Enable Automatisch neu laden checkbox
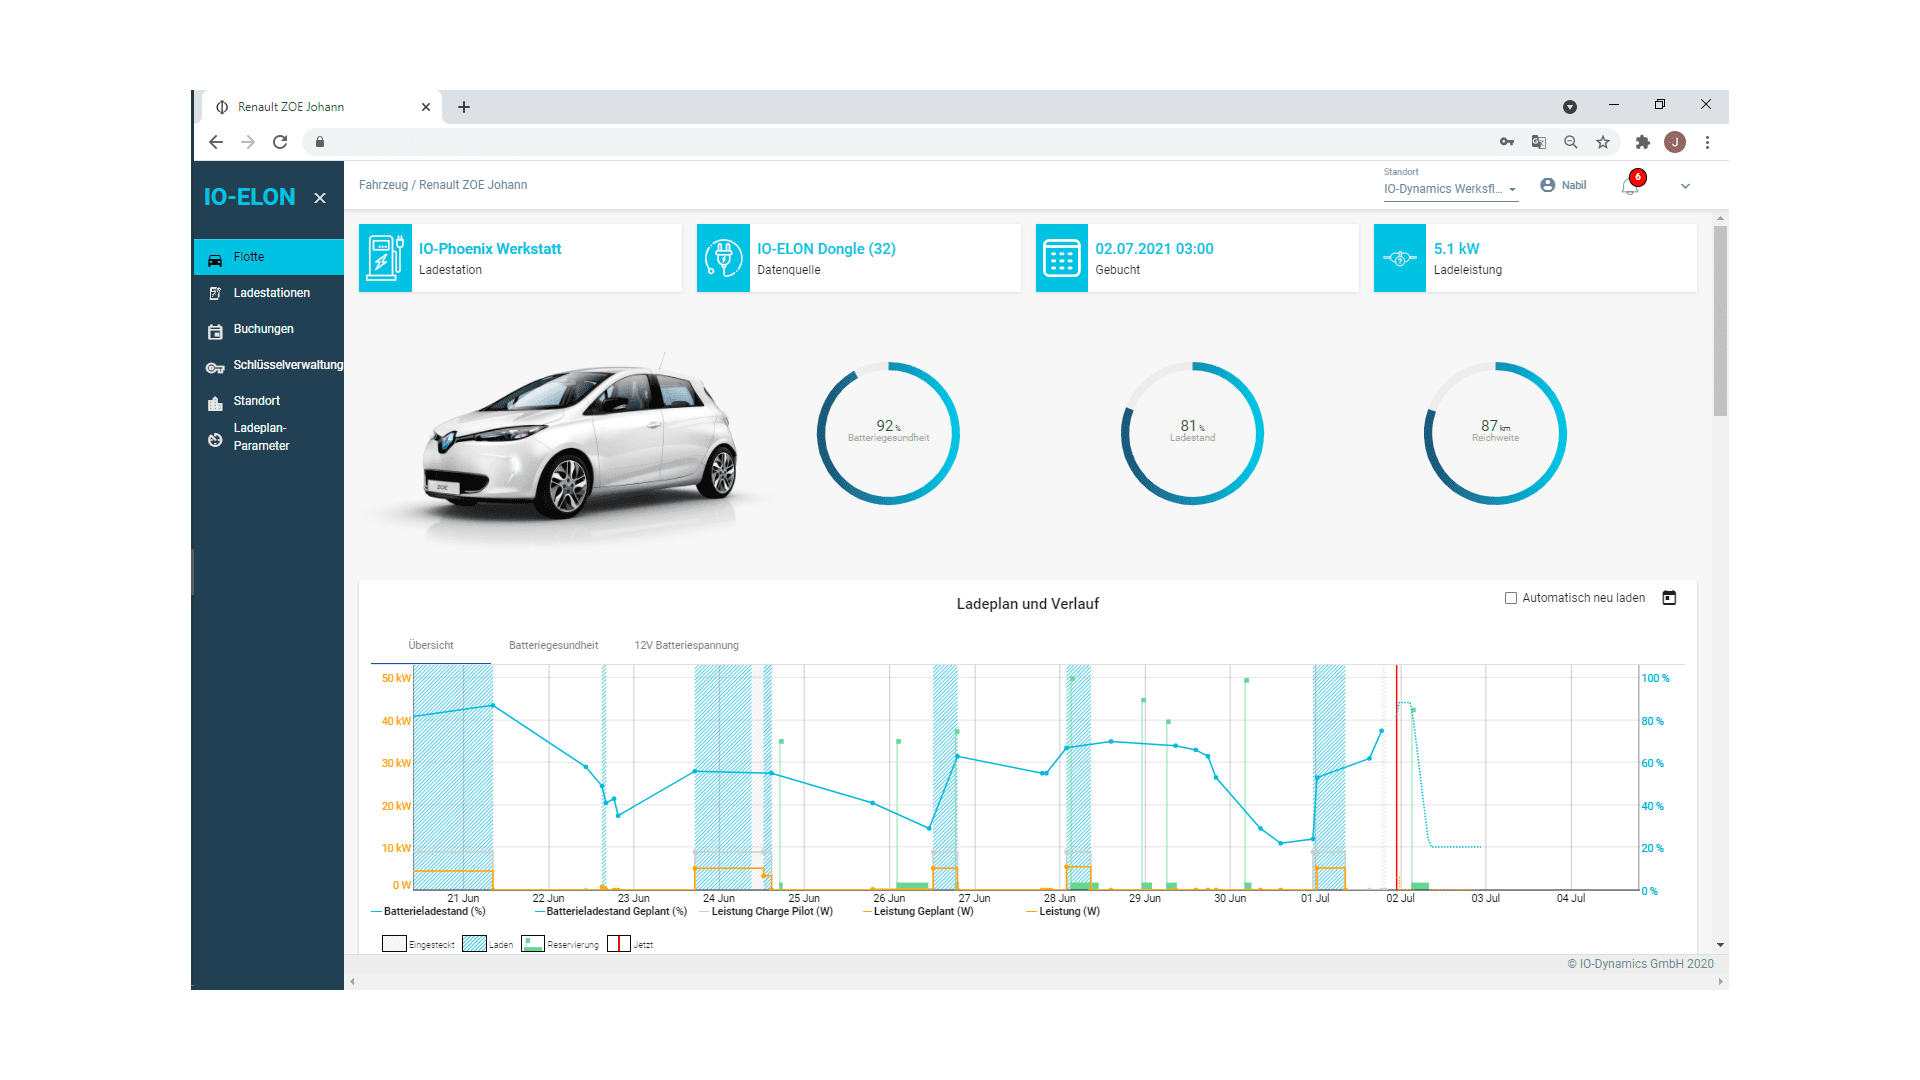 (1511, 598)
